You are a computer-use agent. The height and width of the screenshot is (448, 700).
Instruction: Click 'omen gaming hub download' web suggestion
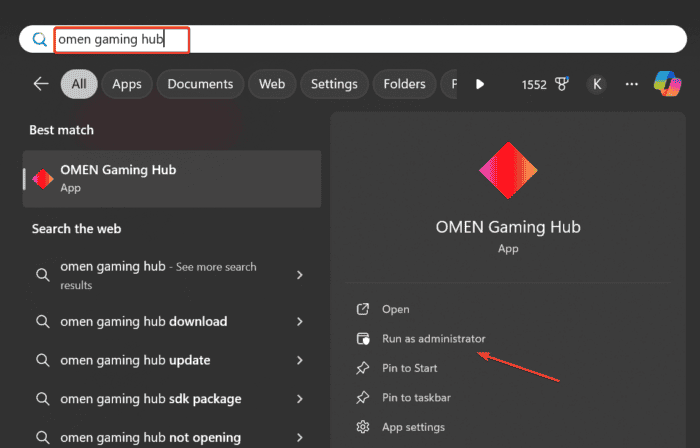coord(144,321)
